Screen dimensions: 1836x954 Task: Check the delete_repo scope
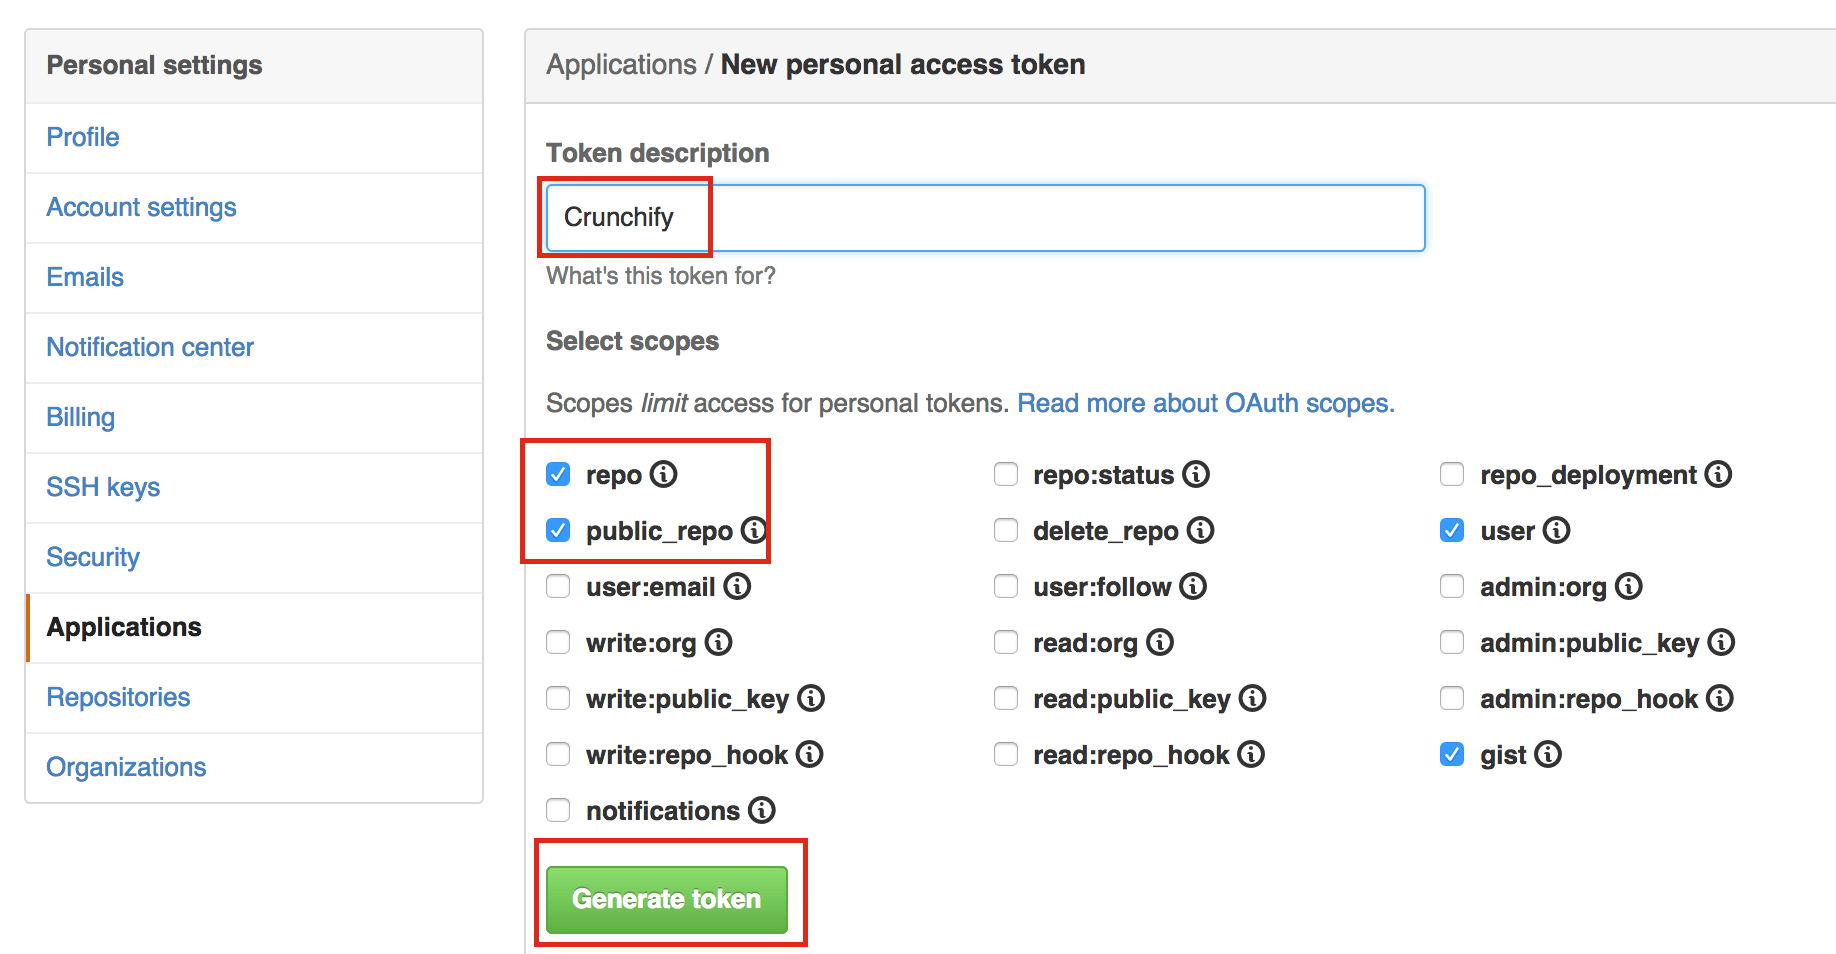pos(1006,530)
